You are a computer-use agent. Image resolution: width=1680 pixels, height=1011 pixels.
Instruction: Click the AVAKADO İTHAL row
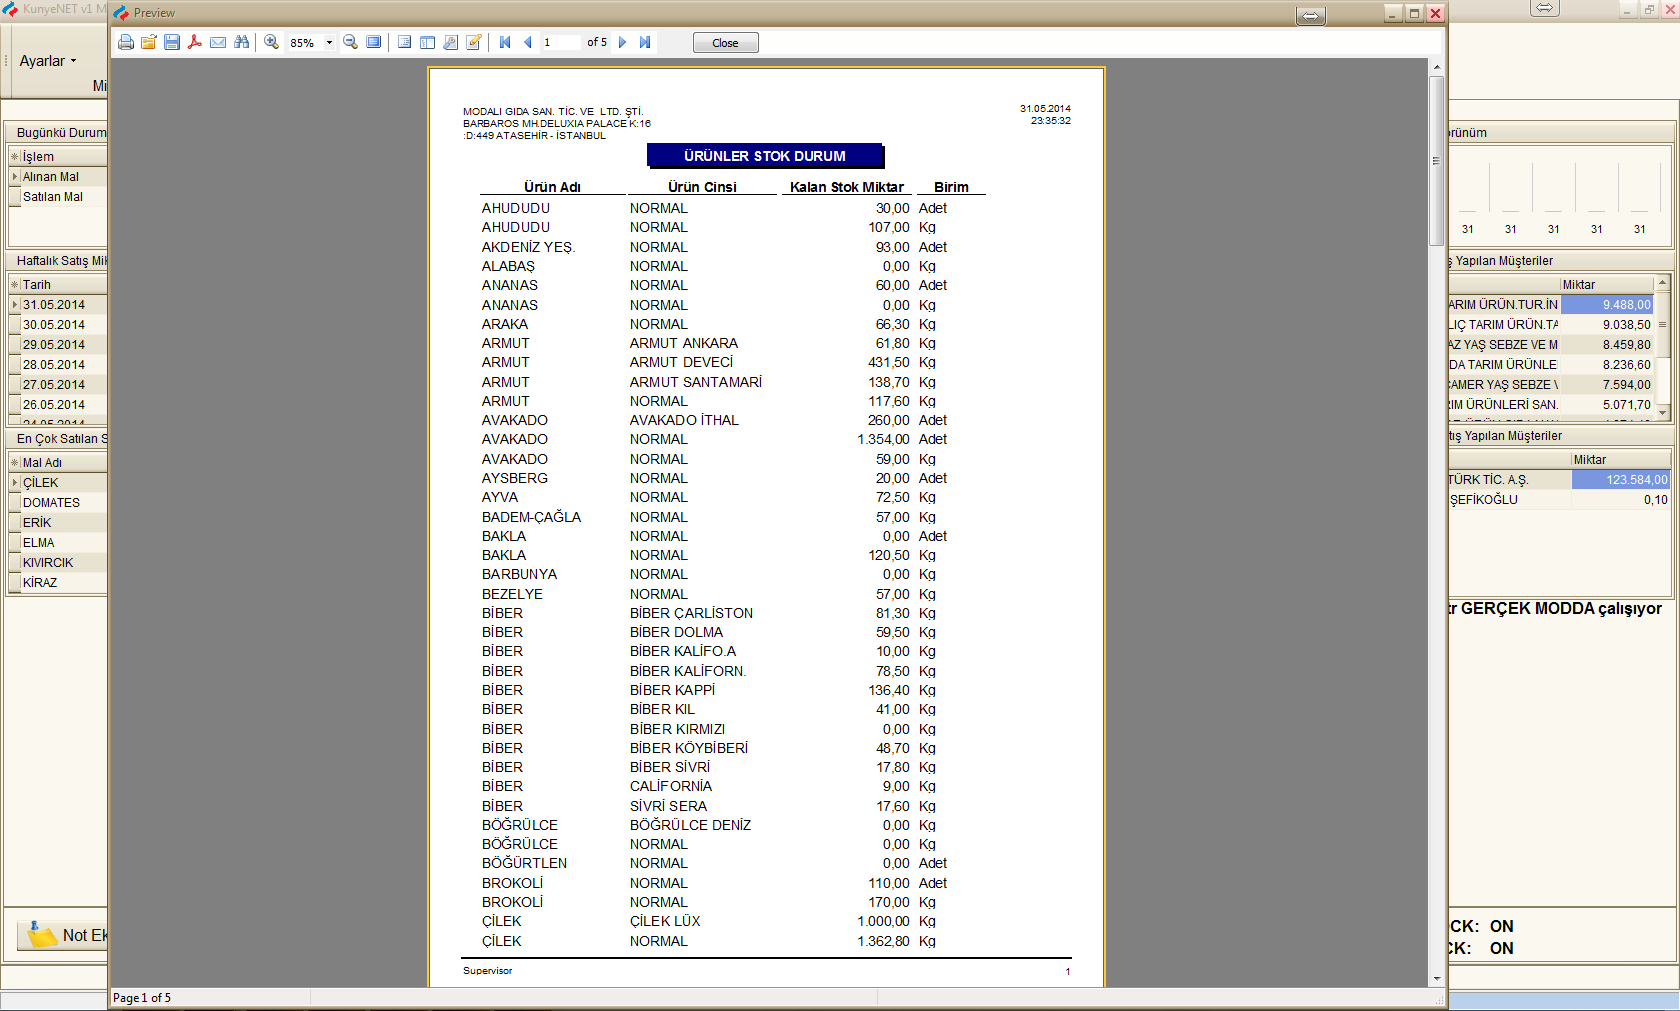coord(713,420)
